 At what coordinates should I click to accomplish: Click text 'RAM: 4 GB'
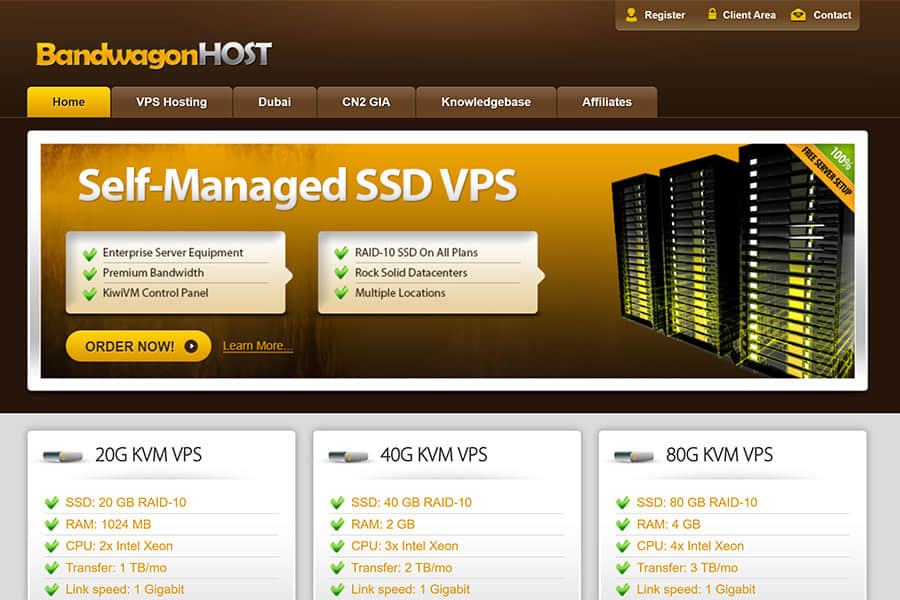click(669, 524)
